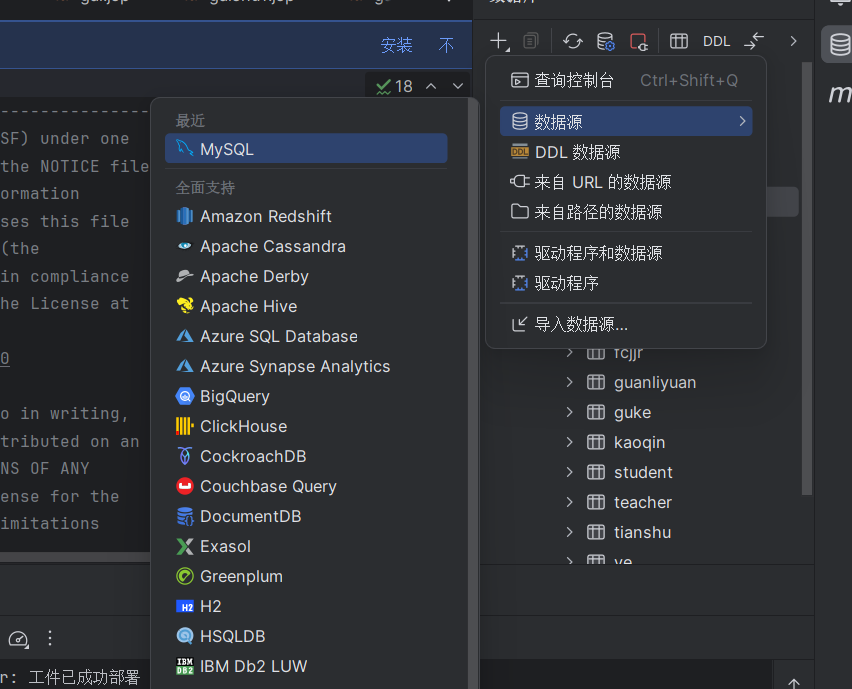The height and width of the screenshot is (689, 852).
Task: Expand the guke table node
Action: coord(569,412)
